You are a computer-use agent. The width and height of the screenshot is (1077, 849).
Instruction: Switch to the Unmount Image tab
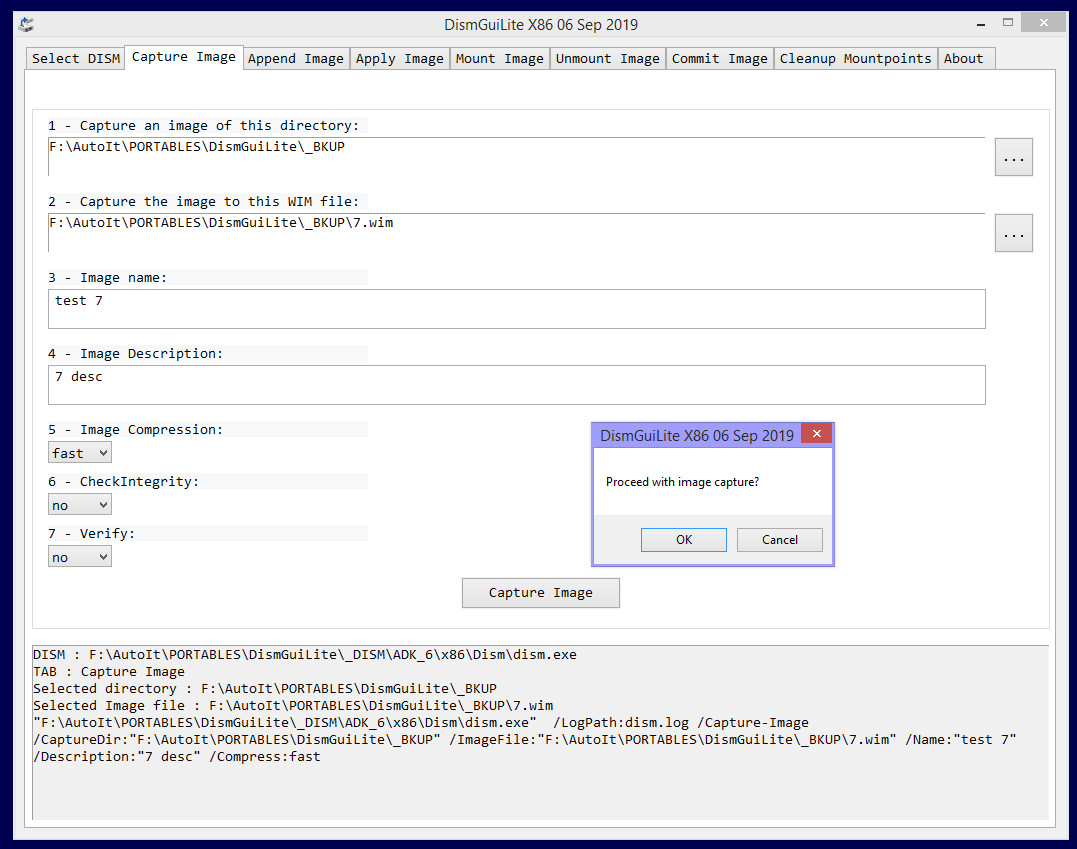tap(607, 58)
